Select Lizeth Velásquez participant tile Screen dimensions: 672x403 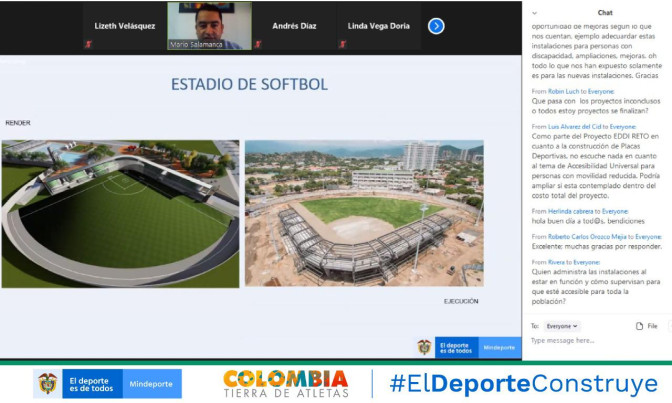[125, 26]
